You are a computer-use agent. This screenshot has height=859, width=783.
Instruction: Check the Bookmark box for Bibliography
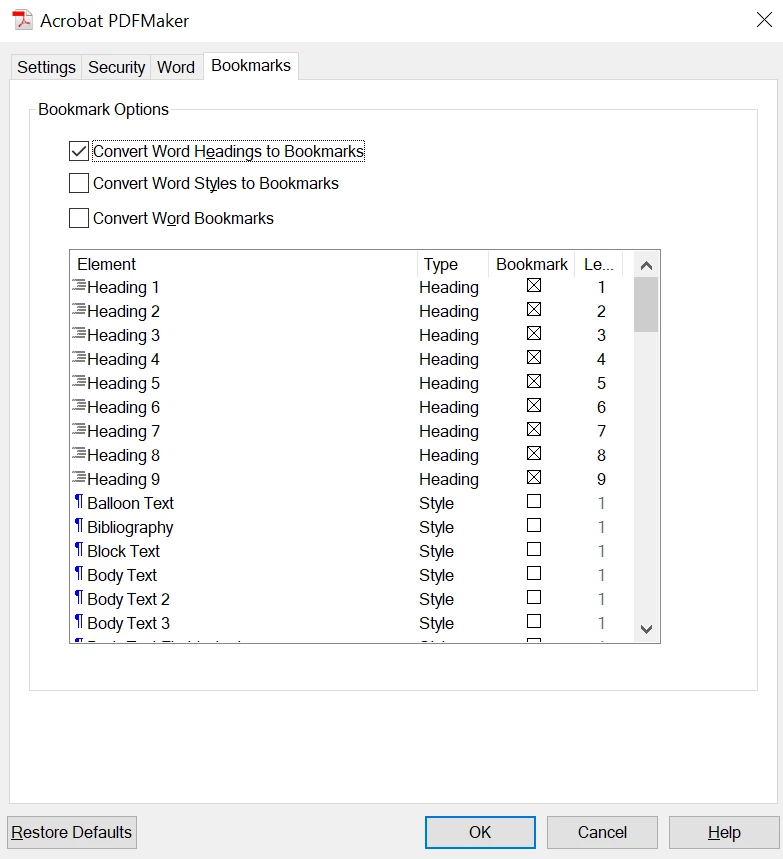click(534, 525)
